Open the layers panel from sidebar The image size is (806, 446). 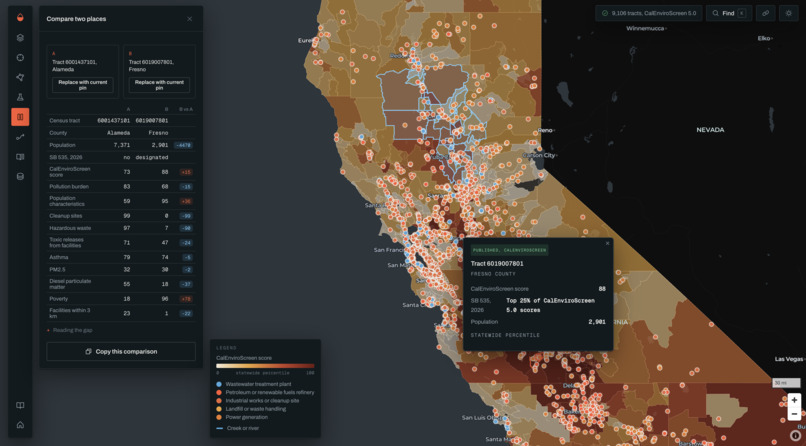coord(20,38)
